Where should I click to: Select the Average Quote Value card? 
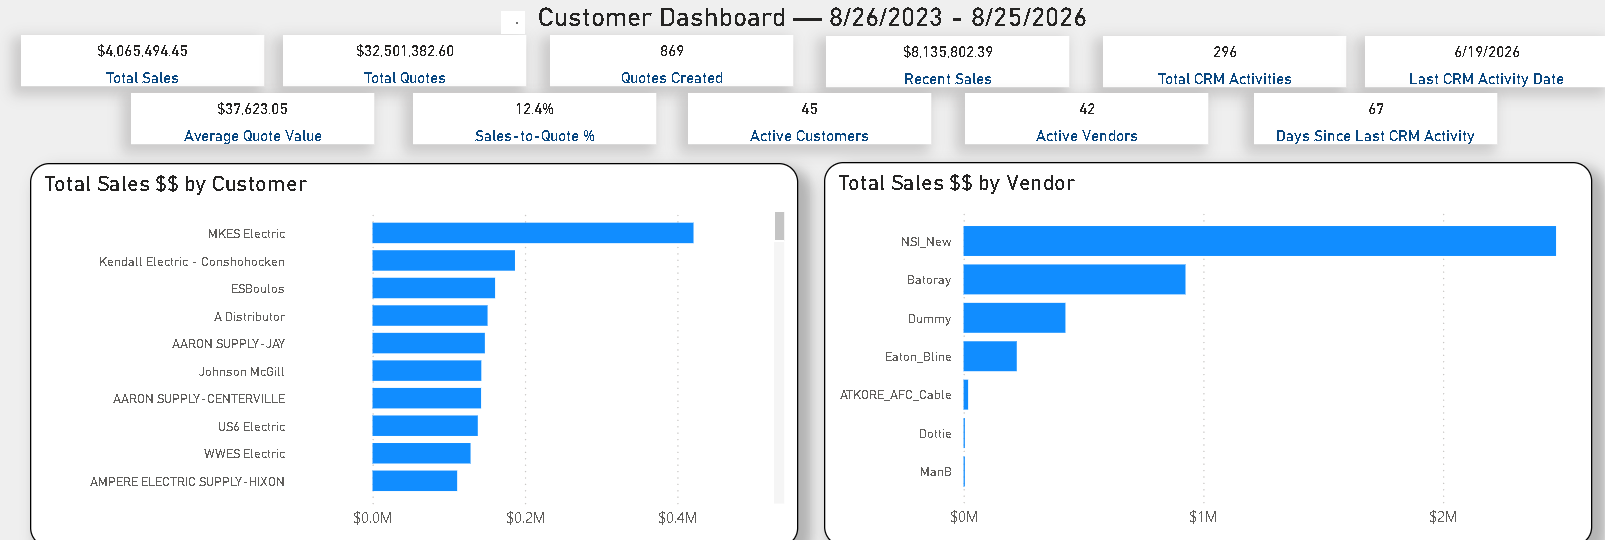point(252,119)
